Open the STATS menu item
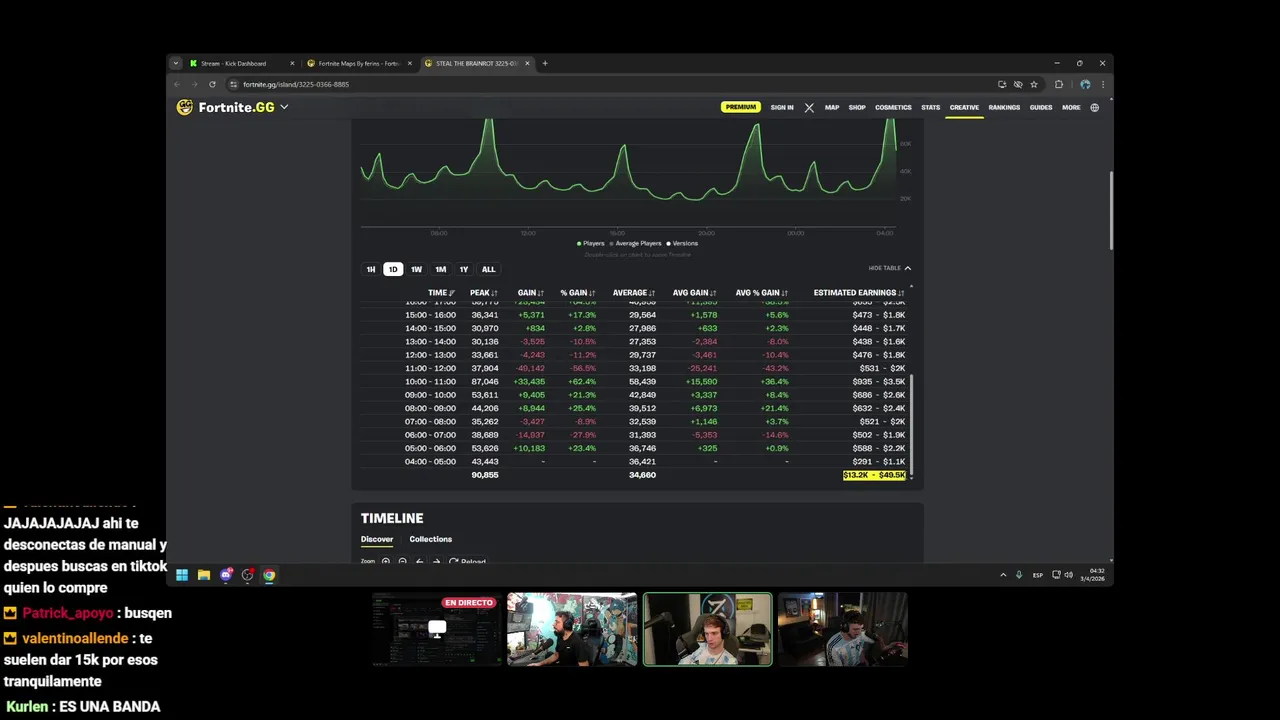 [930, 107]
